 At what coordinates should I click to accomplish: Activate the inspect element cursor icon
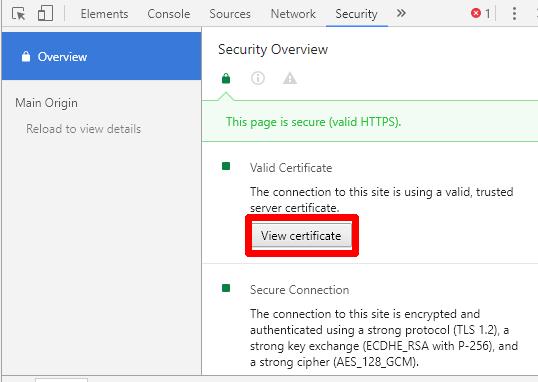click(19, 14)
